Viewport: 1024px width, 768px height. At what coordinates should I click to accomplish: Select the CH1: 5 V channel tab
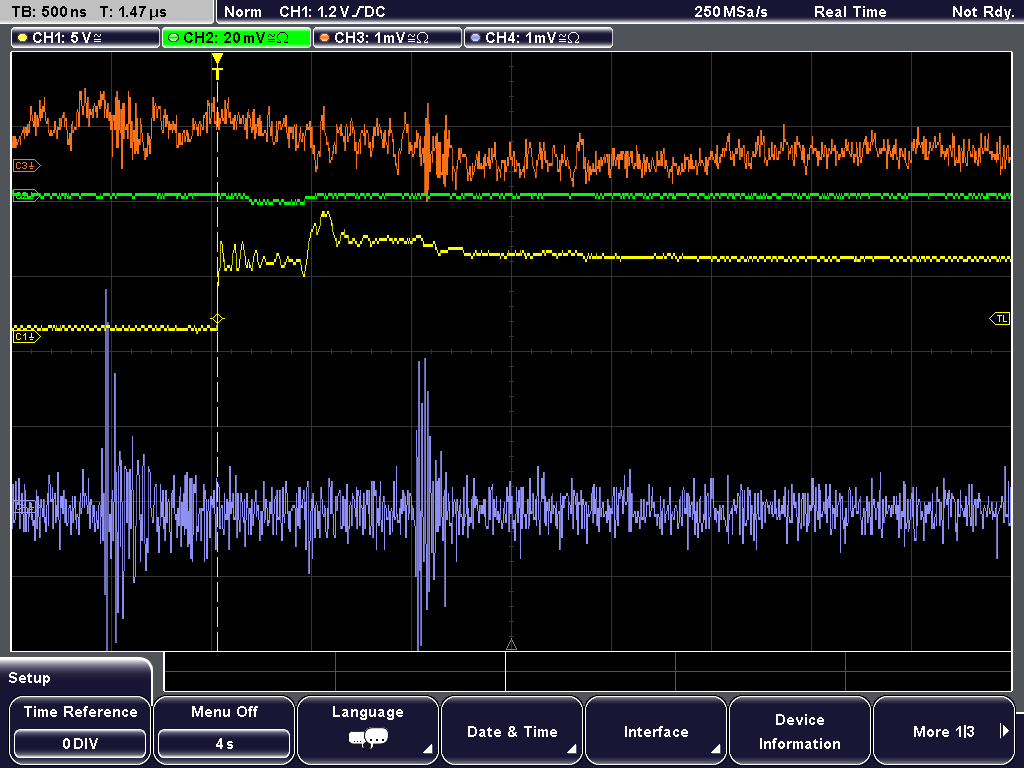[86, 38]
